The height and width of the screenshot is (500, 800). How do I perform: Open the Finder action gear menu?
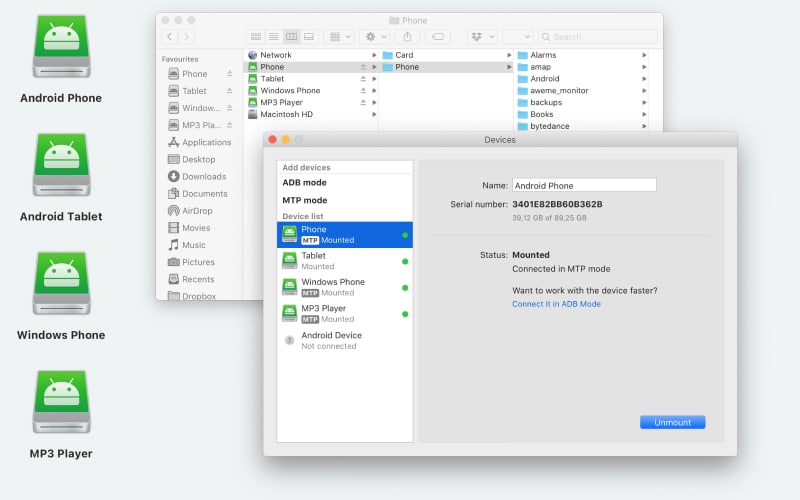click(375, 37)
